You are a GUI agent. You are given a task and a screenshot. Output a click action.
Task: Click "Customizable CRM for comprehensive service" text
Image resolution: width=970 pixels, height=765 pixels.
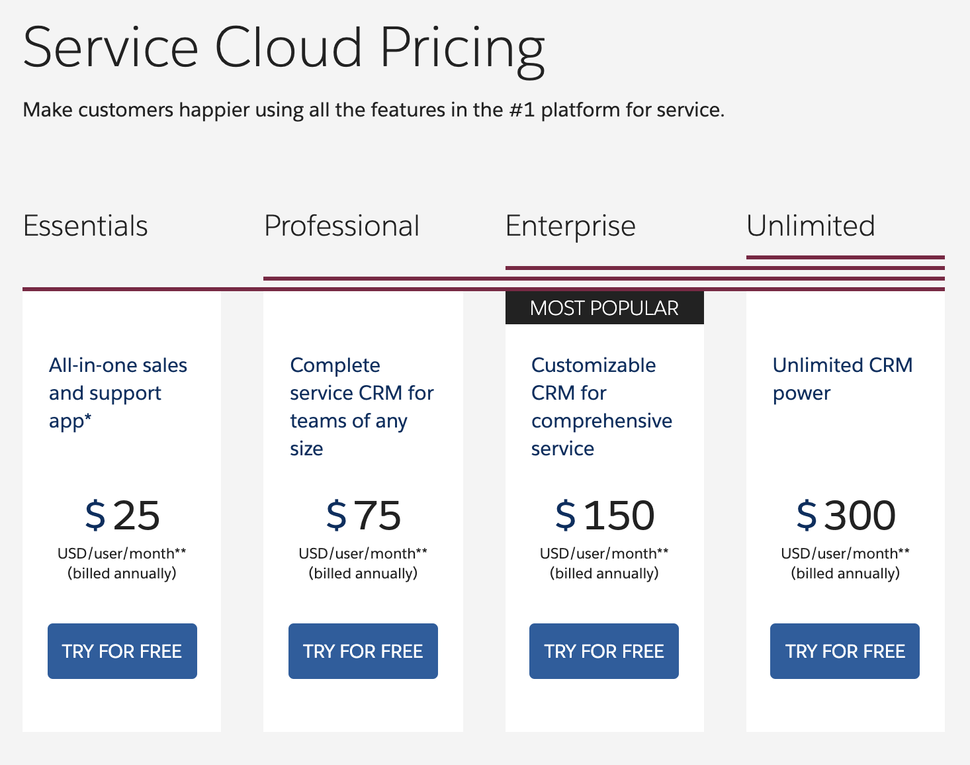tap(601, 407)
